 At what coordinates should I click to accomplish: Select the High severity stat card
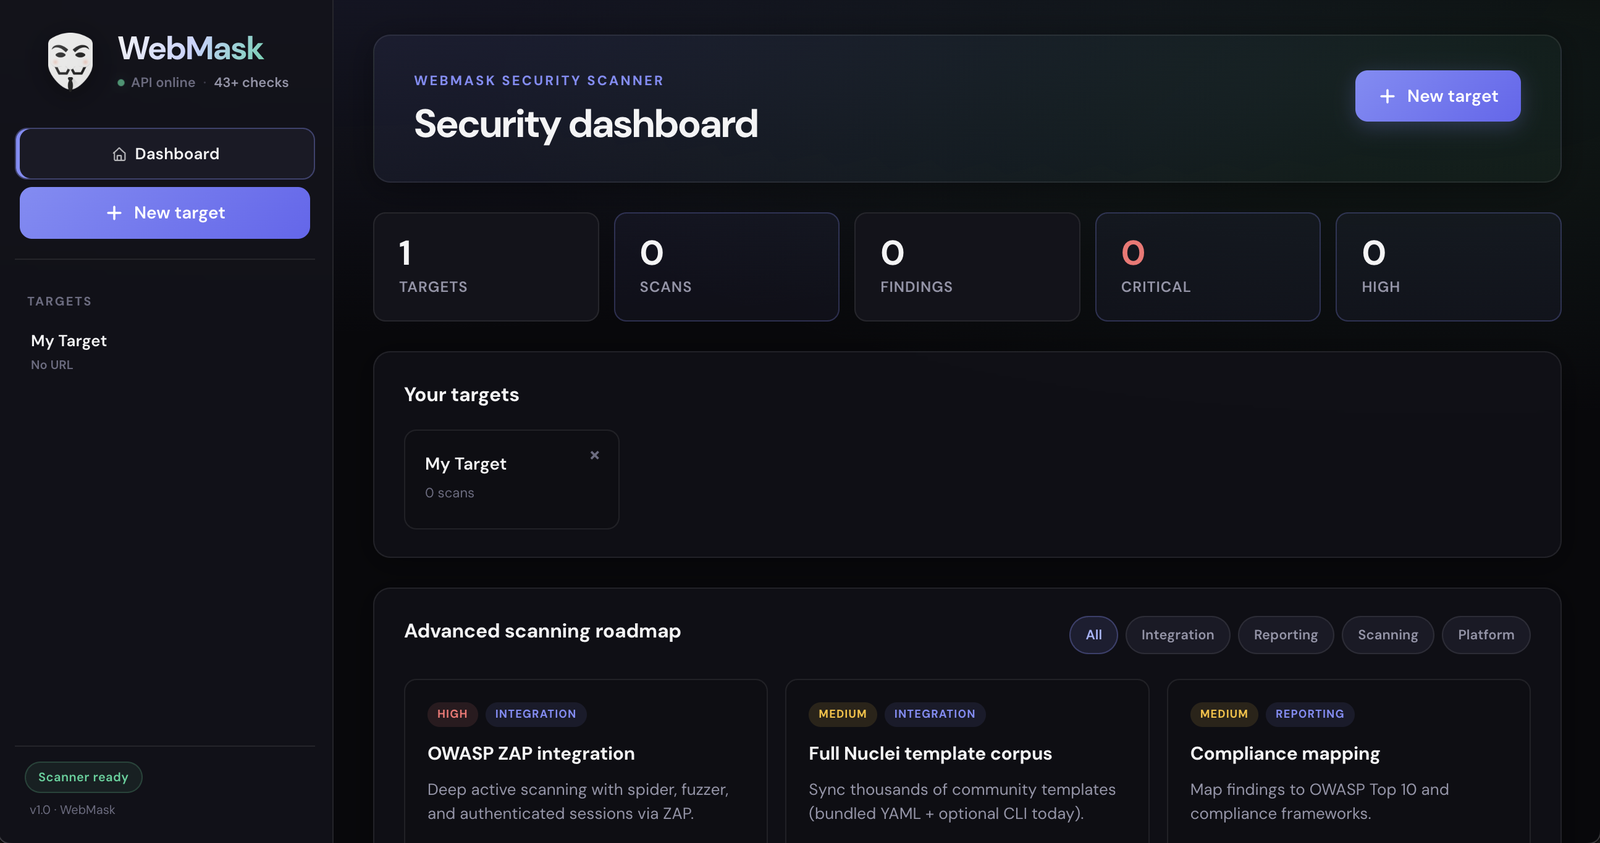click(x=1448, y=267)
